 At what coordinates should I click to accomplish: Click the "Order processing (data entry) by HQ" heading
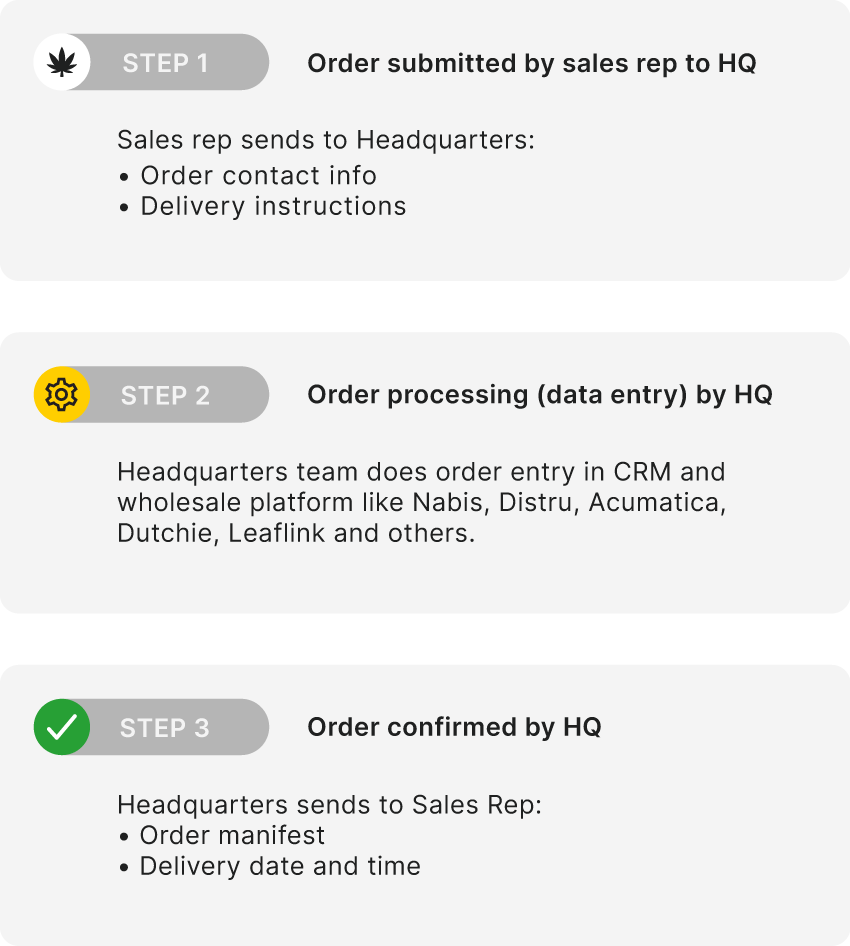tap(540, 395)
